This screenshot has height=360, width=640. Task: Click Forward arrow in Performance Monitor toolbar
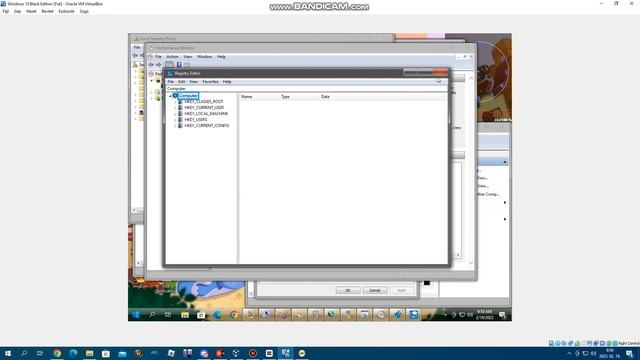[x=159, y=65]
